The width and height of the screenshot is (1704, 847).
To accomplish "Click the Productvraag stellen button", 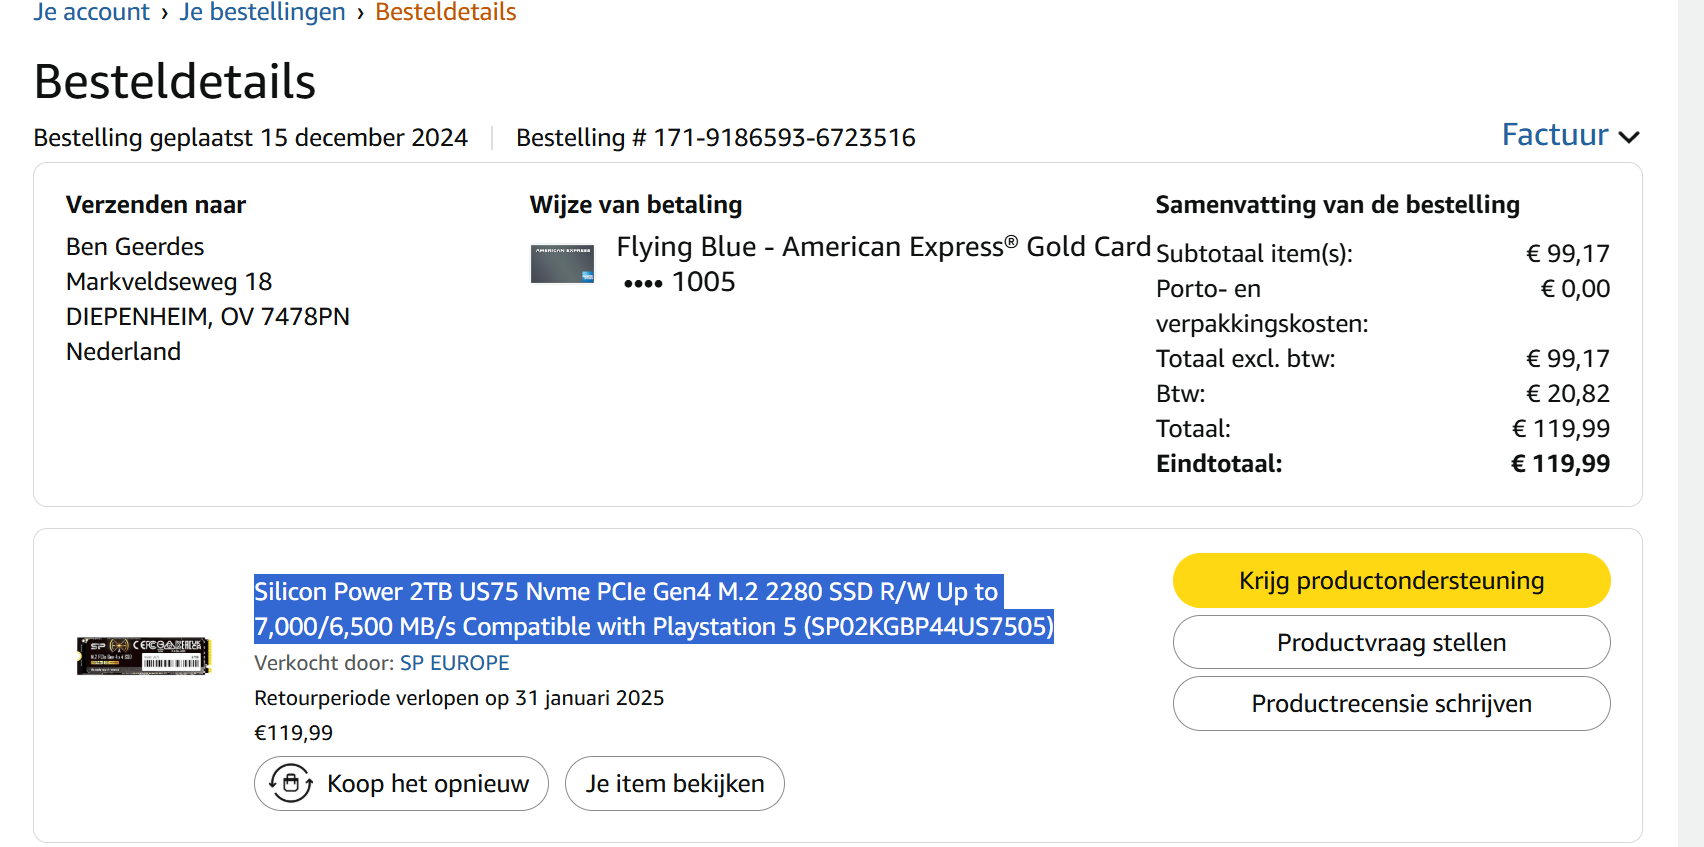I will [1391, 642].
